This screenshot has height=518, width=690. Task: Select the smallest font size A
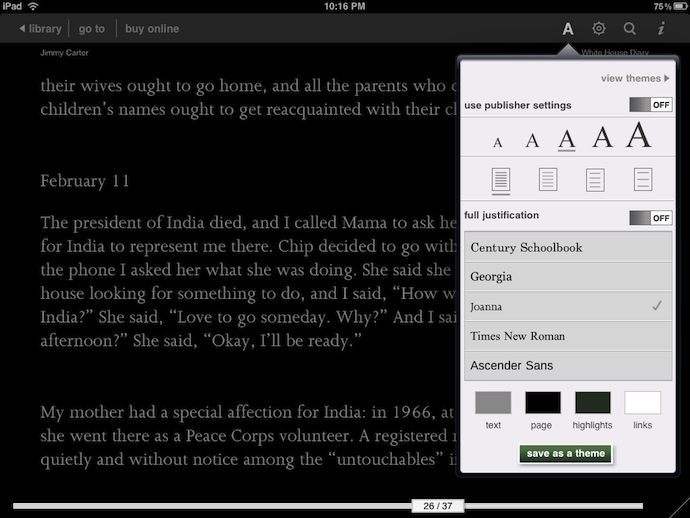coord(498,143)
